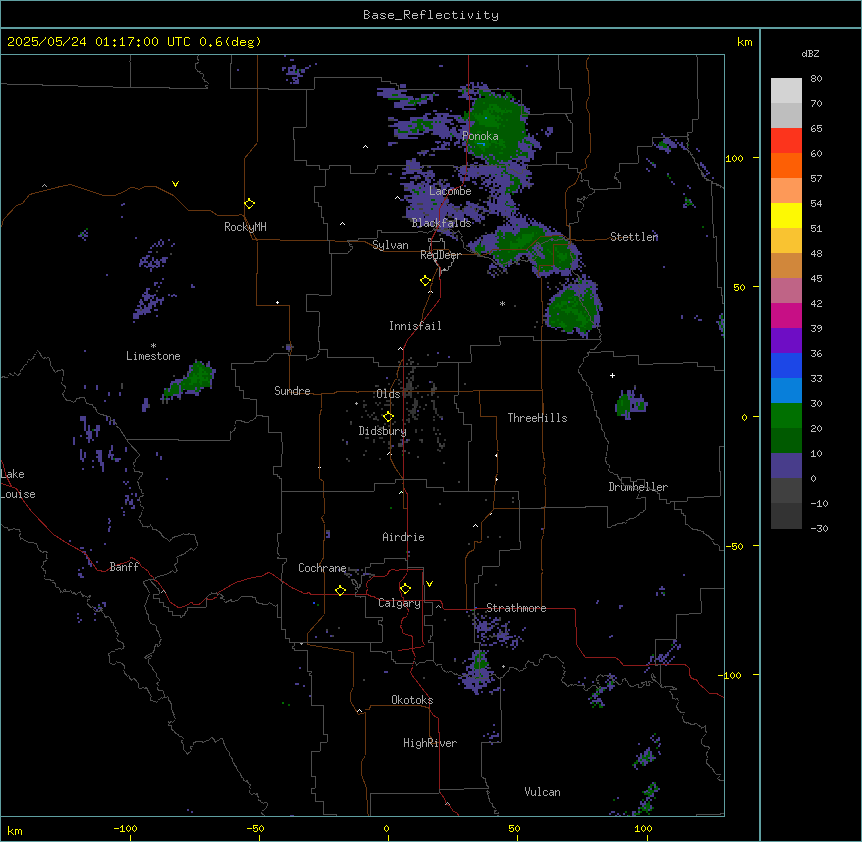Select the Airdrie city label
This screenshot has height=842, width=862.
[403, 537]
